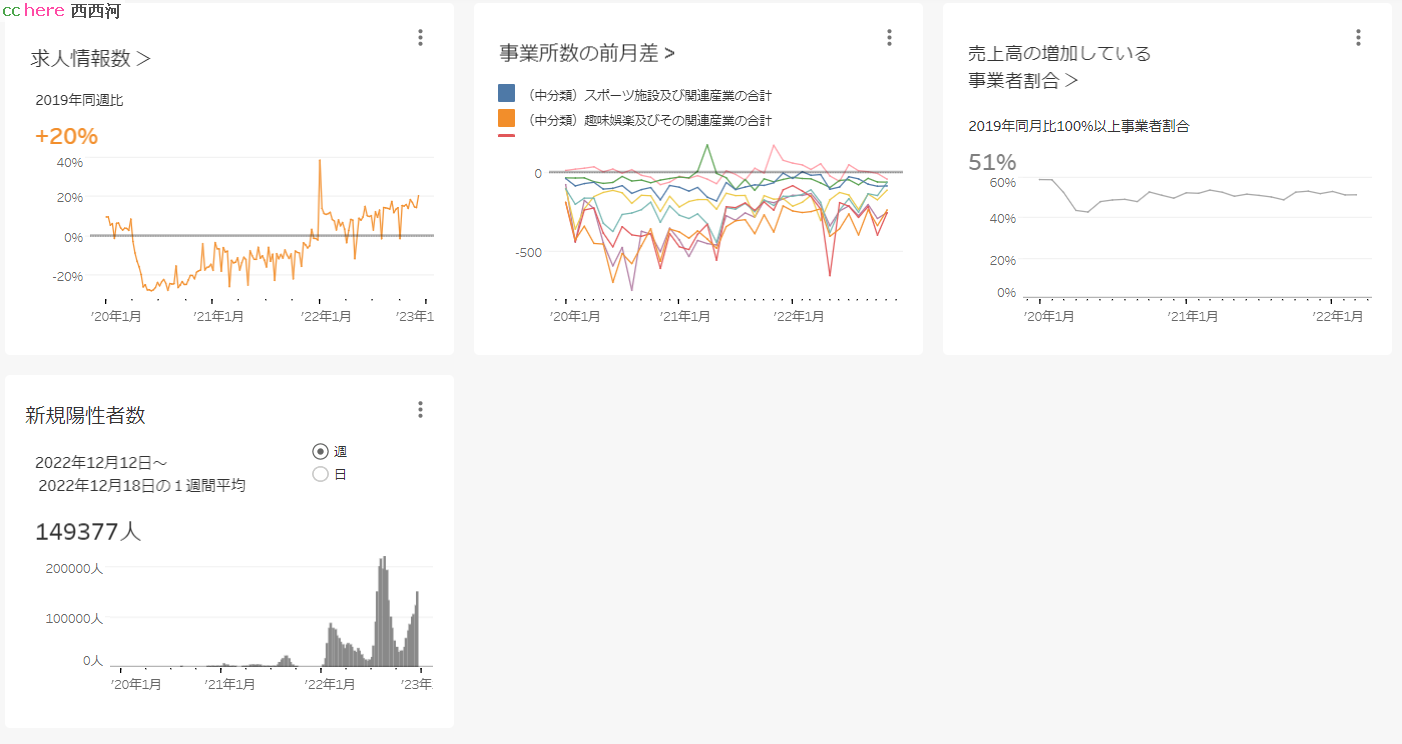This screenshot has height=744, width=1402.
Task: Select the 週 radio button
Action: (x=321, y=451)
